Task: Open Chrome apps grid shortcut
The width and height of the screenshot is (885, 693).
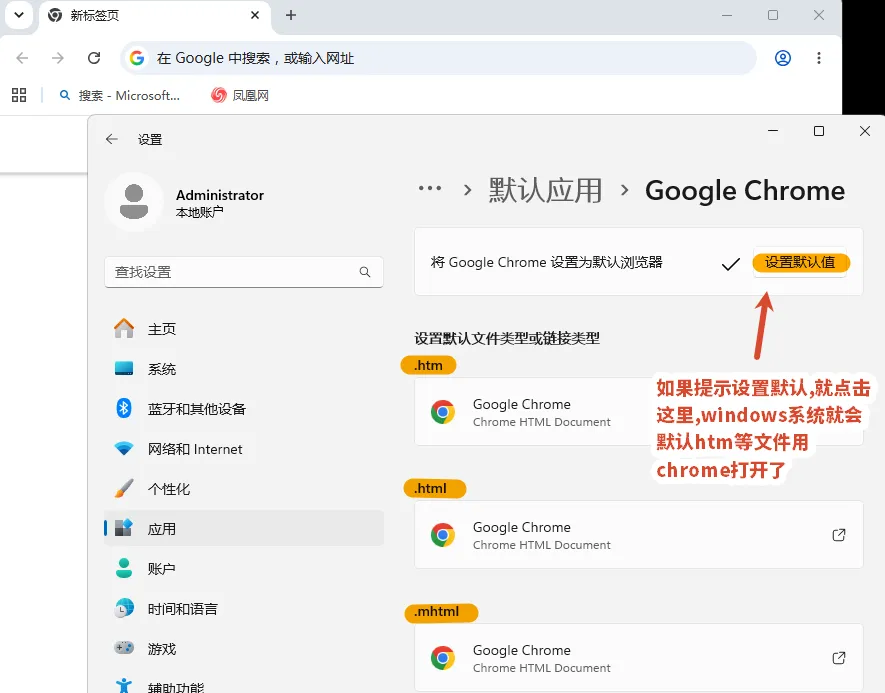Action: pos(19,95)
